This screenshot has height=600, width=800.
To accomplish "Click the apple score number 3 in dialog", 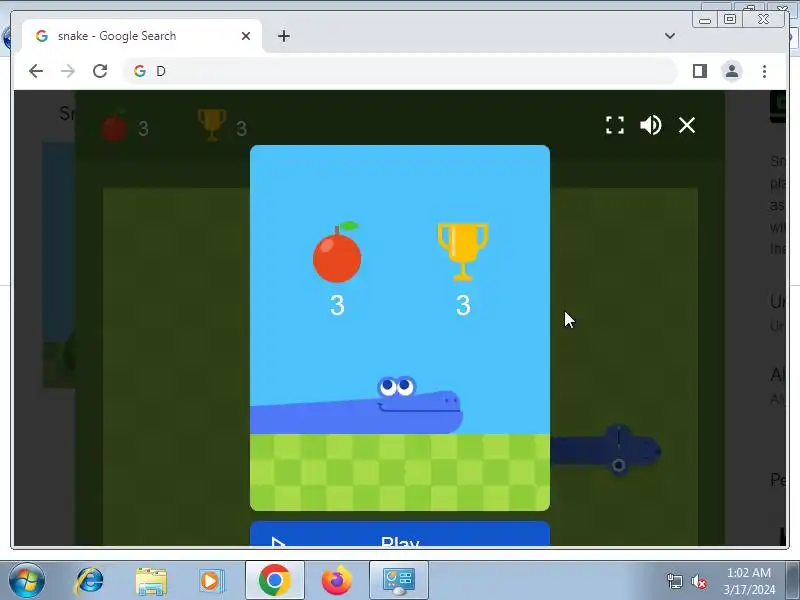I will pyautogui.click(x=337, y=305).
